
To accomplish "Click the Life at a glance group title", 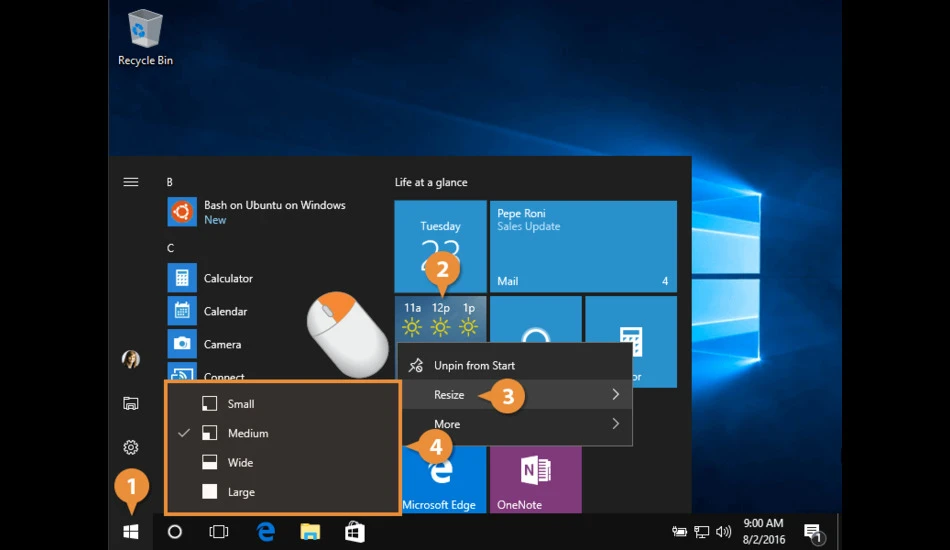I will click(431, 182).
